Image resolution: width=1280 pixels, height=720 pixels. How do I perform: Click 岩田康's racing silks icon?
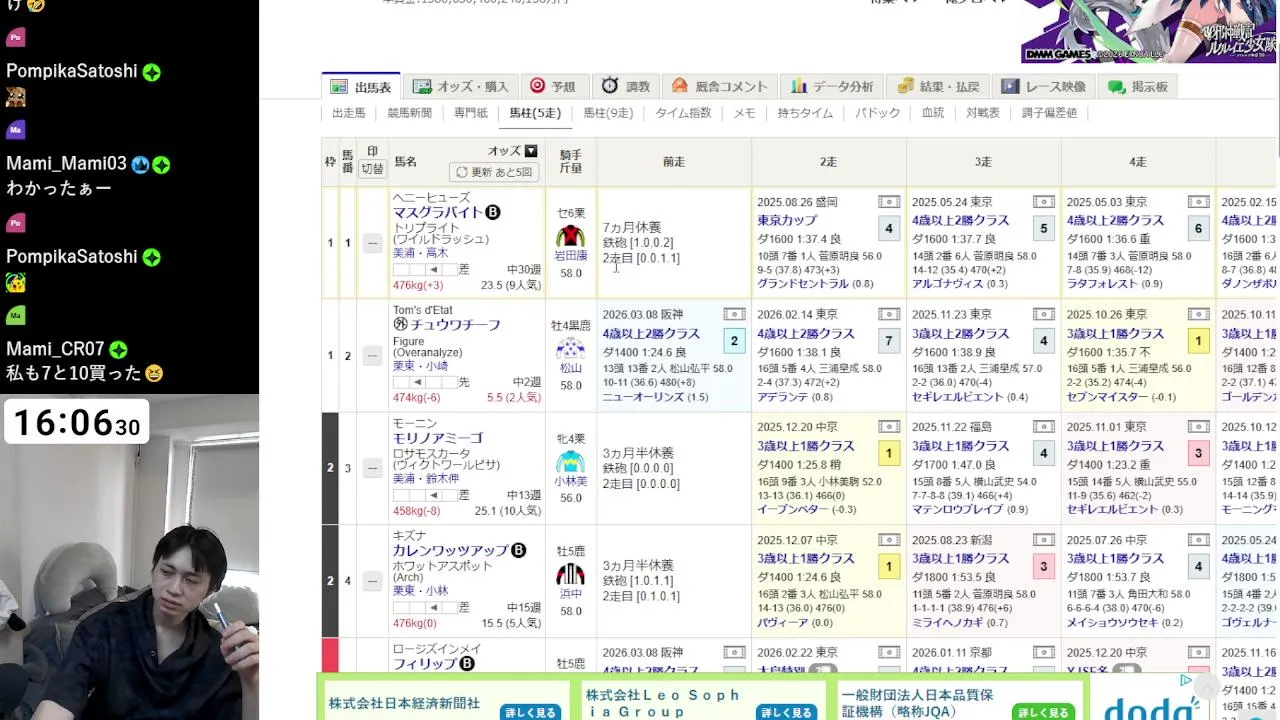571,236
